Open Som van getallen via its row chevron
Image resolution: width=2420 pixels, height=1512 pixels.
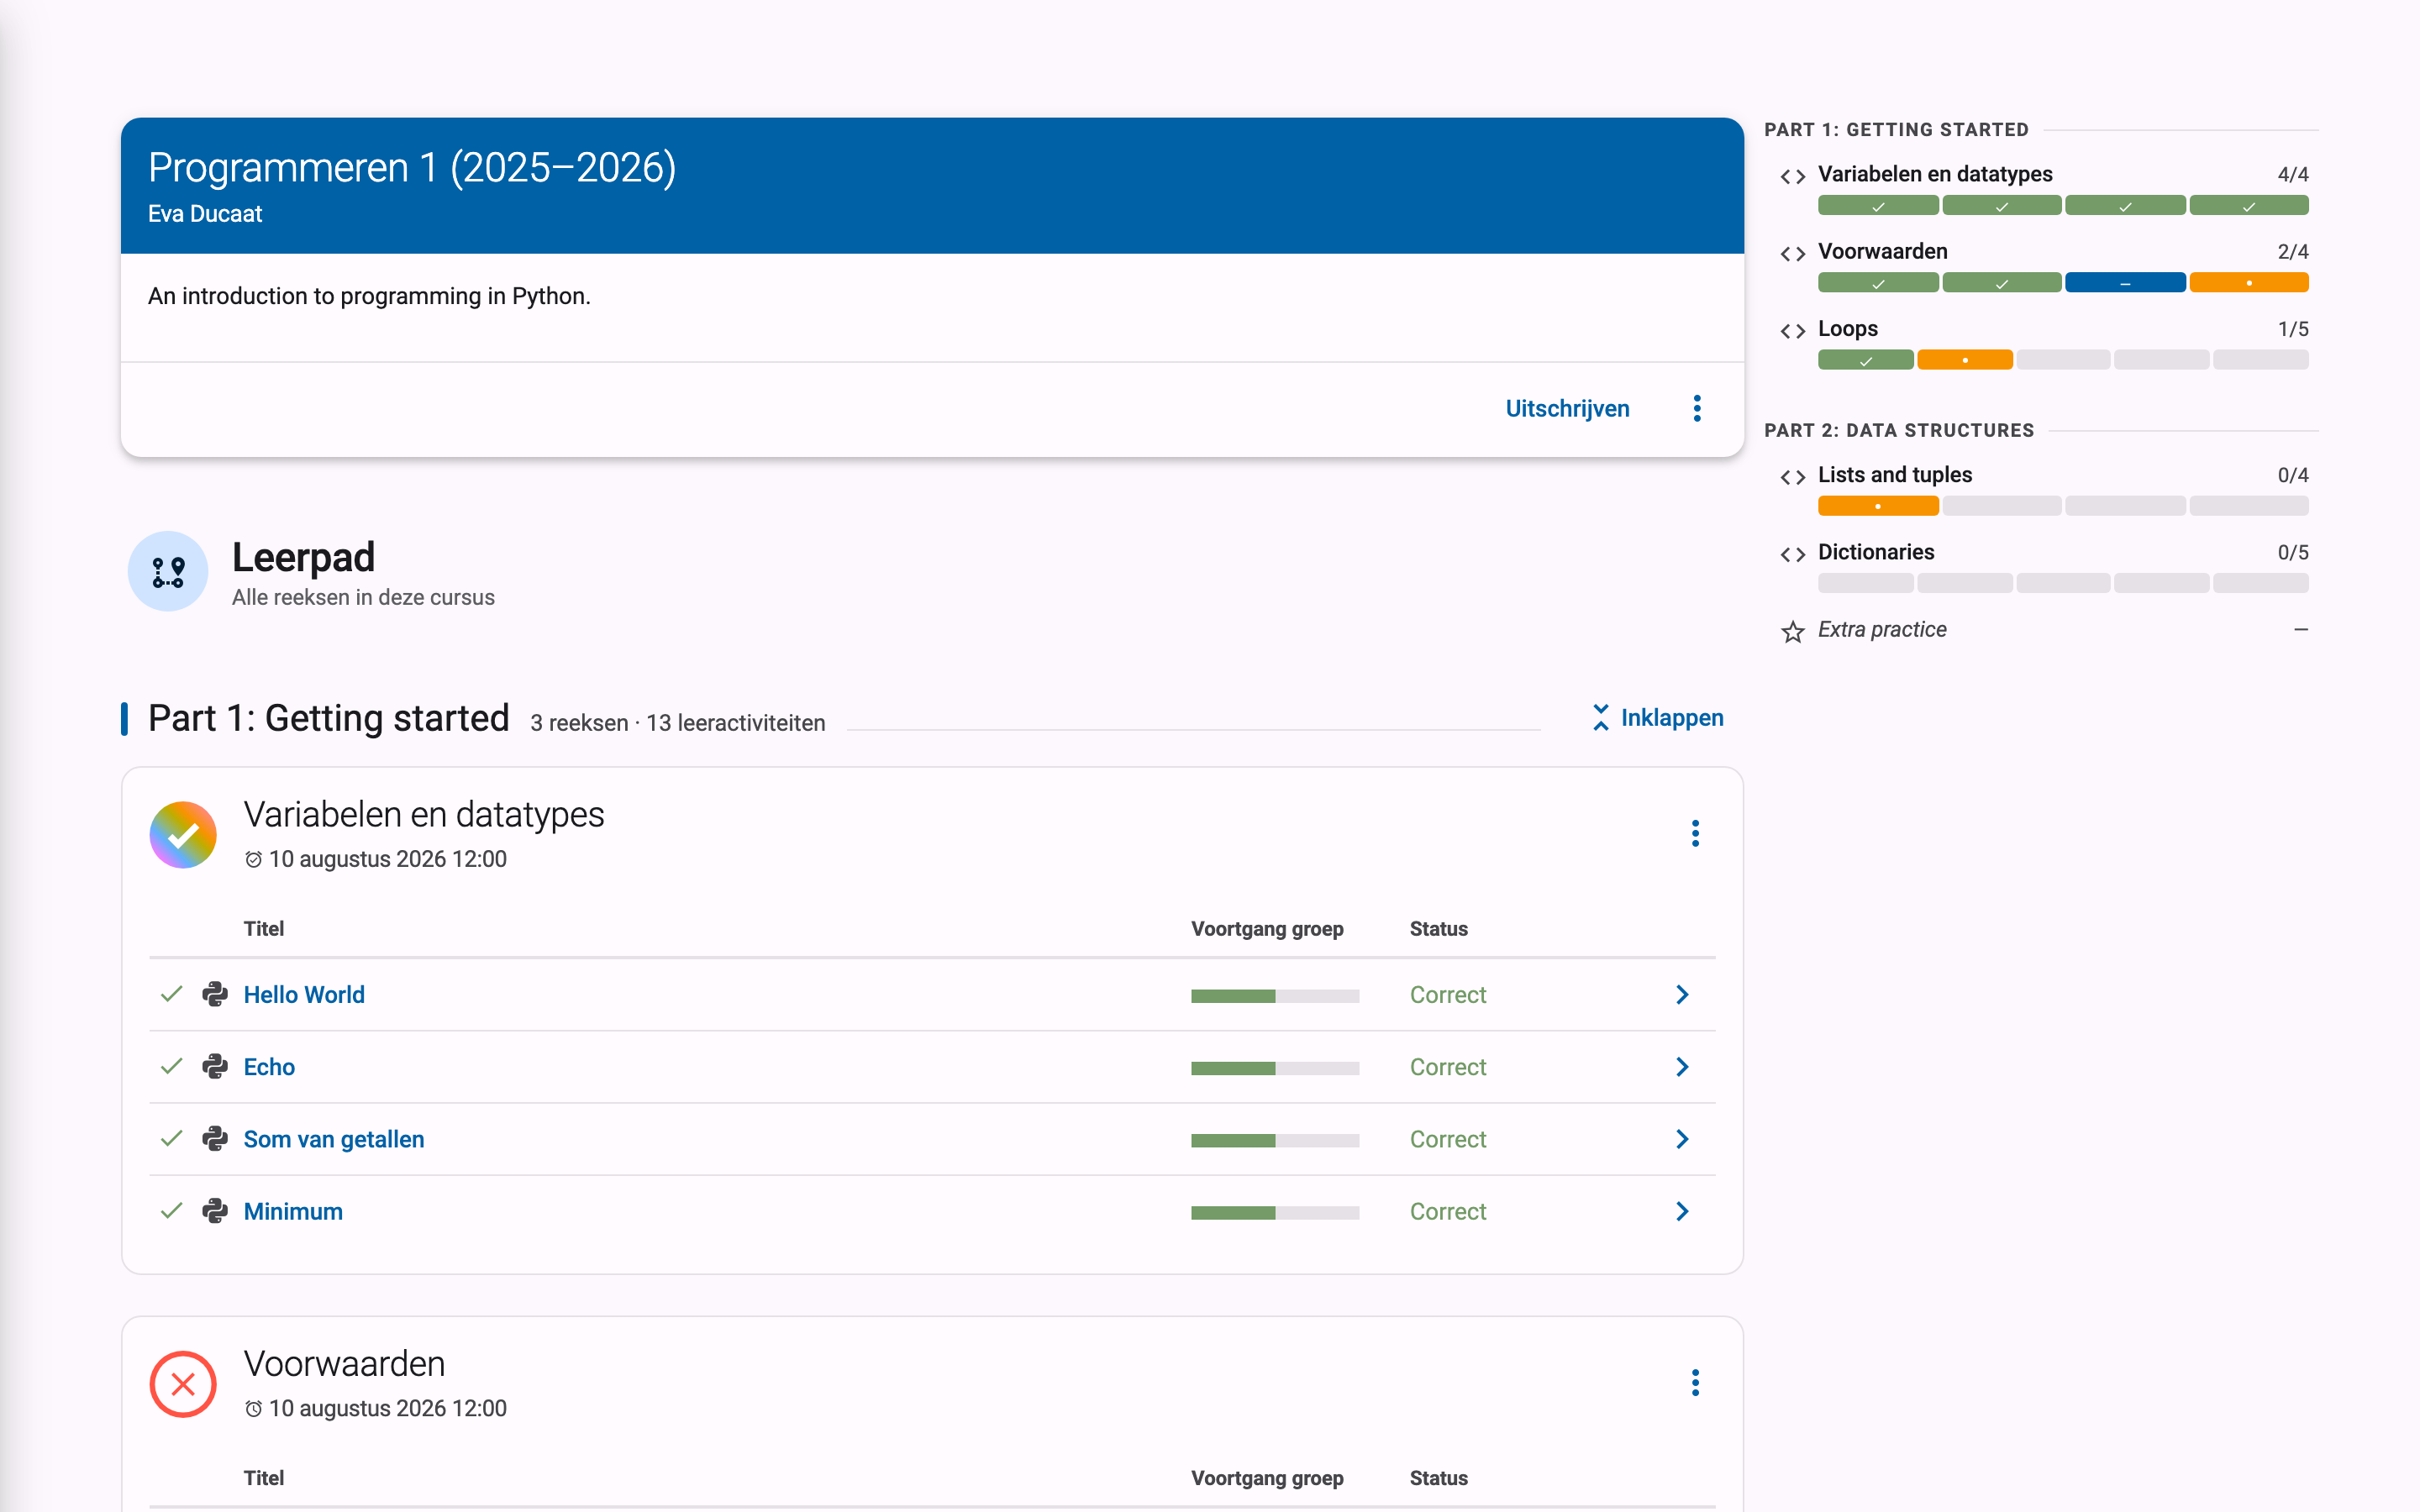coord(1682,1138)
